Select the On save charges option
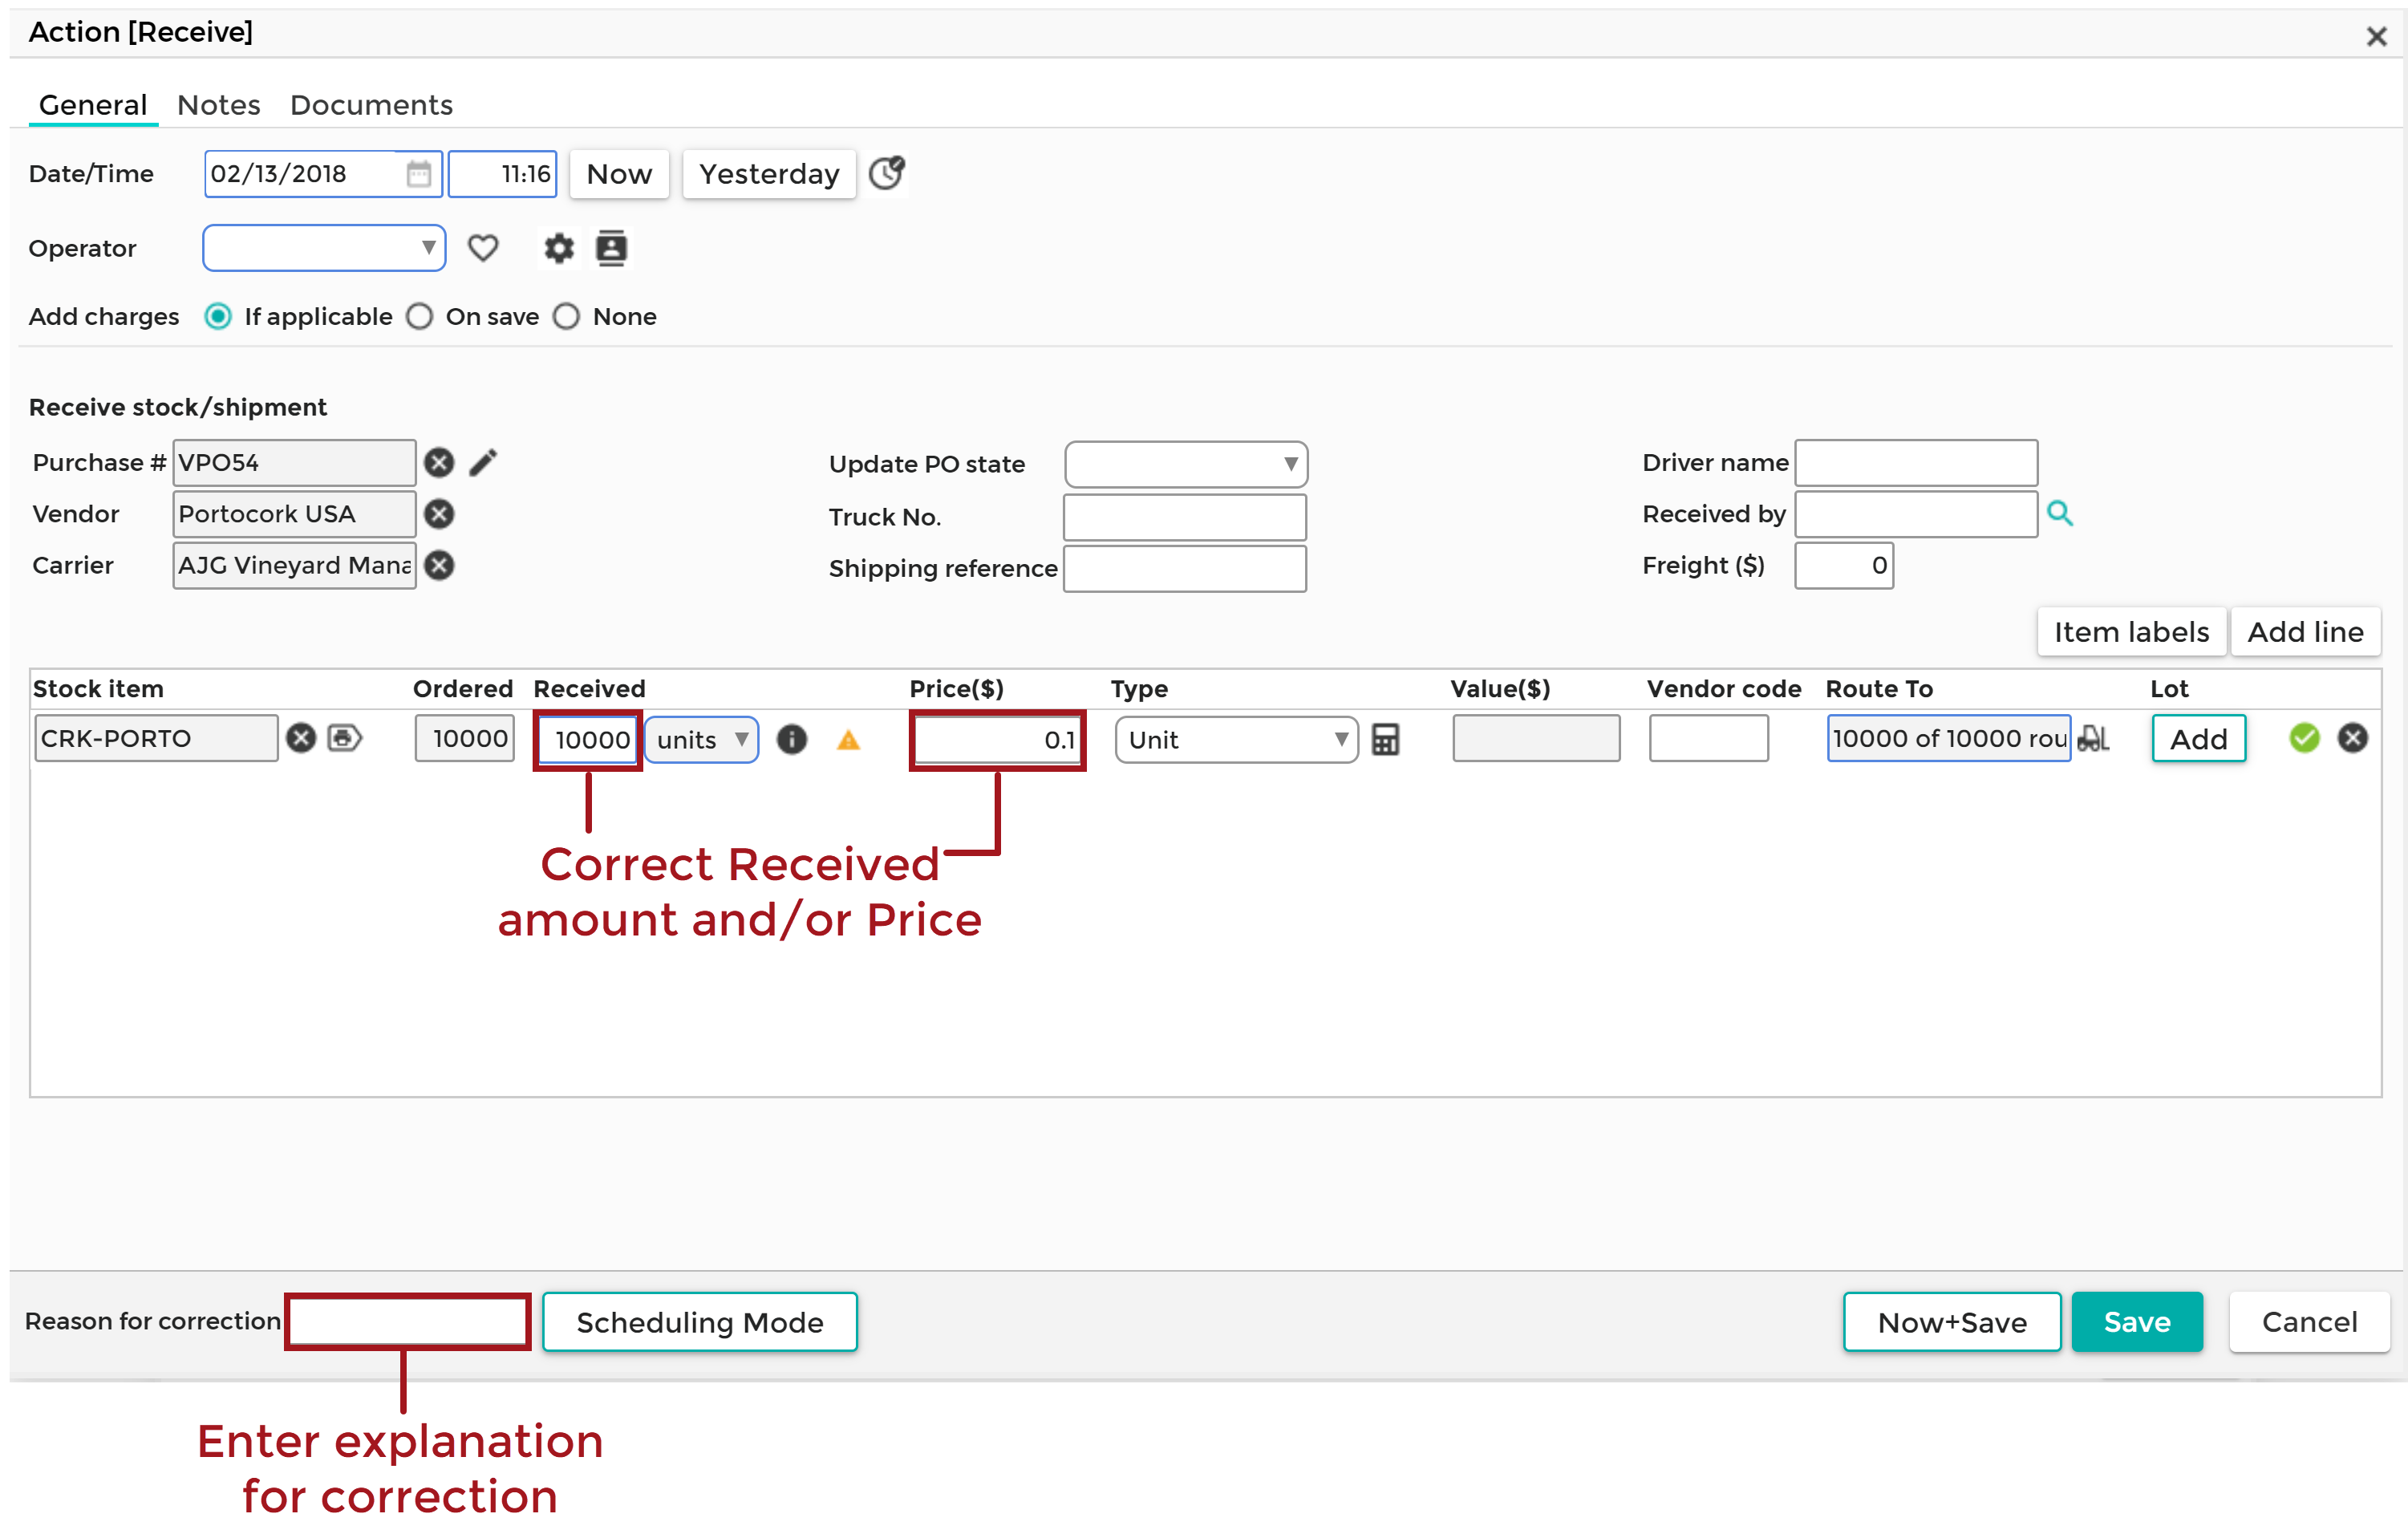 [x=420, y=316]
